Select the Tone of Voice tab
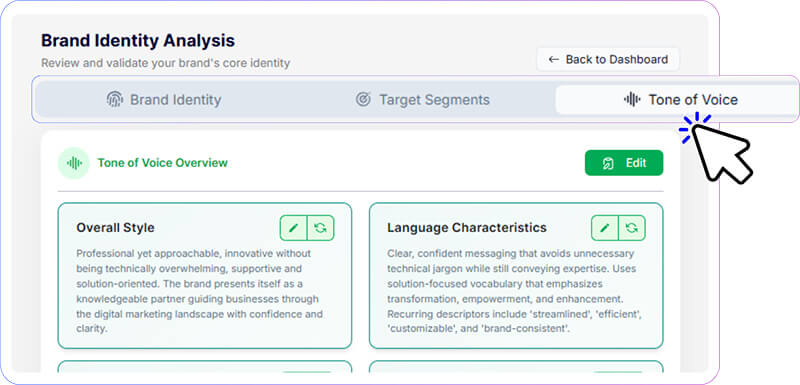800x385 pixels. [x=681, y=99]
